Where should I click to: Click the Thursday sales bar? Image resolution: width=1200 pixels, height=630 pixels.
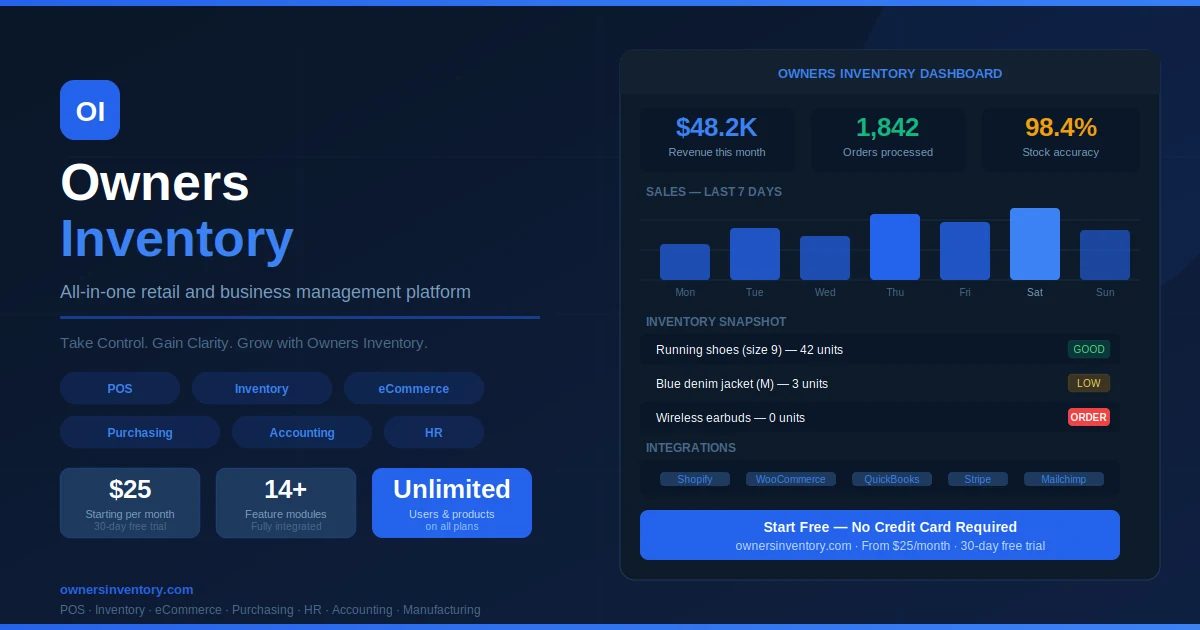click(x=895, y=247)
